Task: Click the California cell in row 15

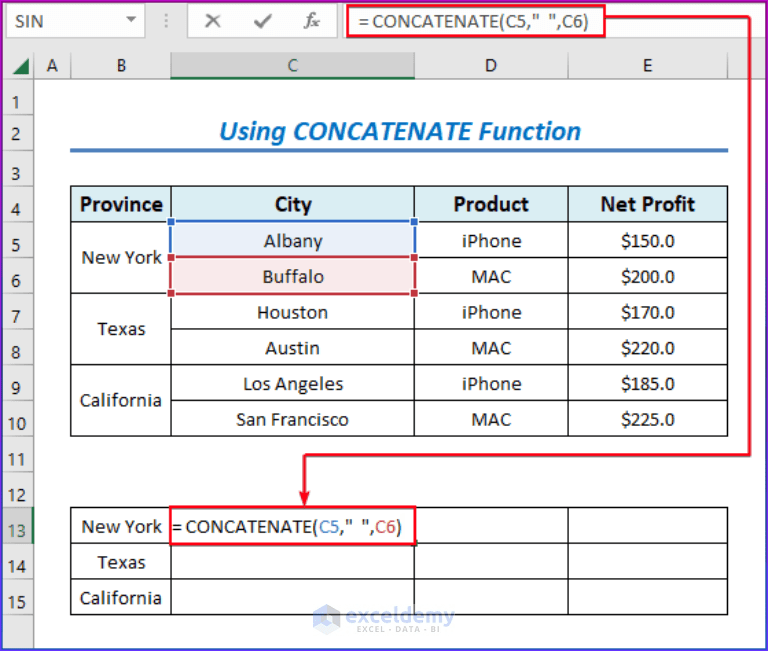Action: point(121,598)
